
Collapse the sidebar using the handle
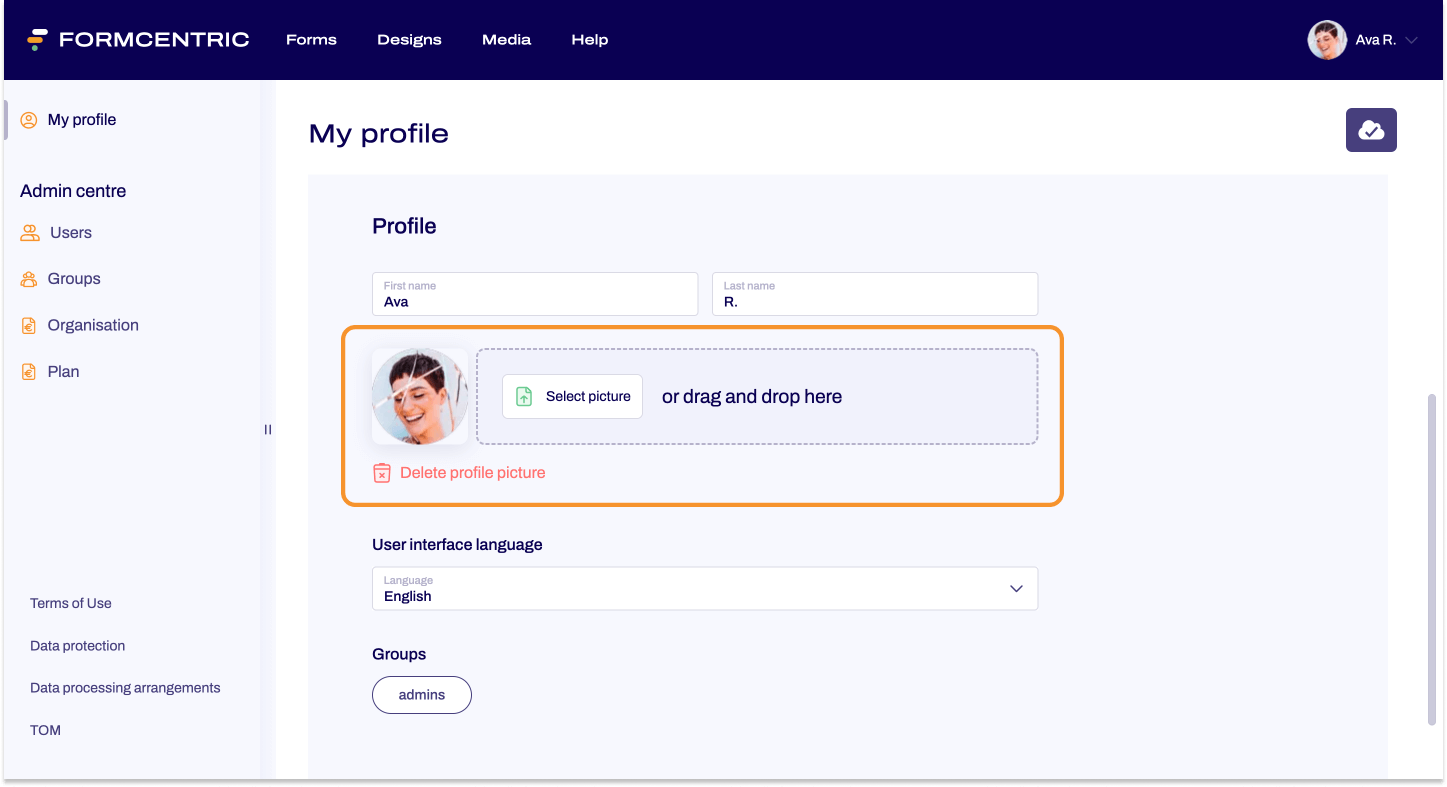point(267,429)
